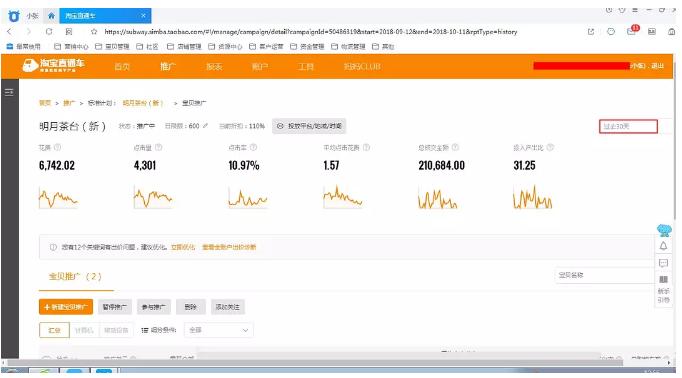
Task: Refresh the page with the reload icon
Action: coord(49,32)
